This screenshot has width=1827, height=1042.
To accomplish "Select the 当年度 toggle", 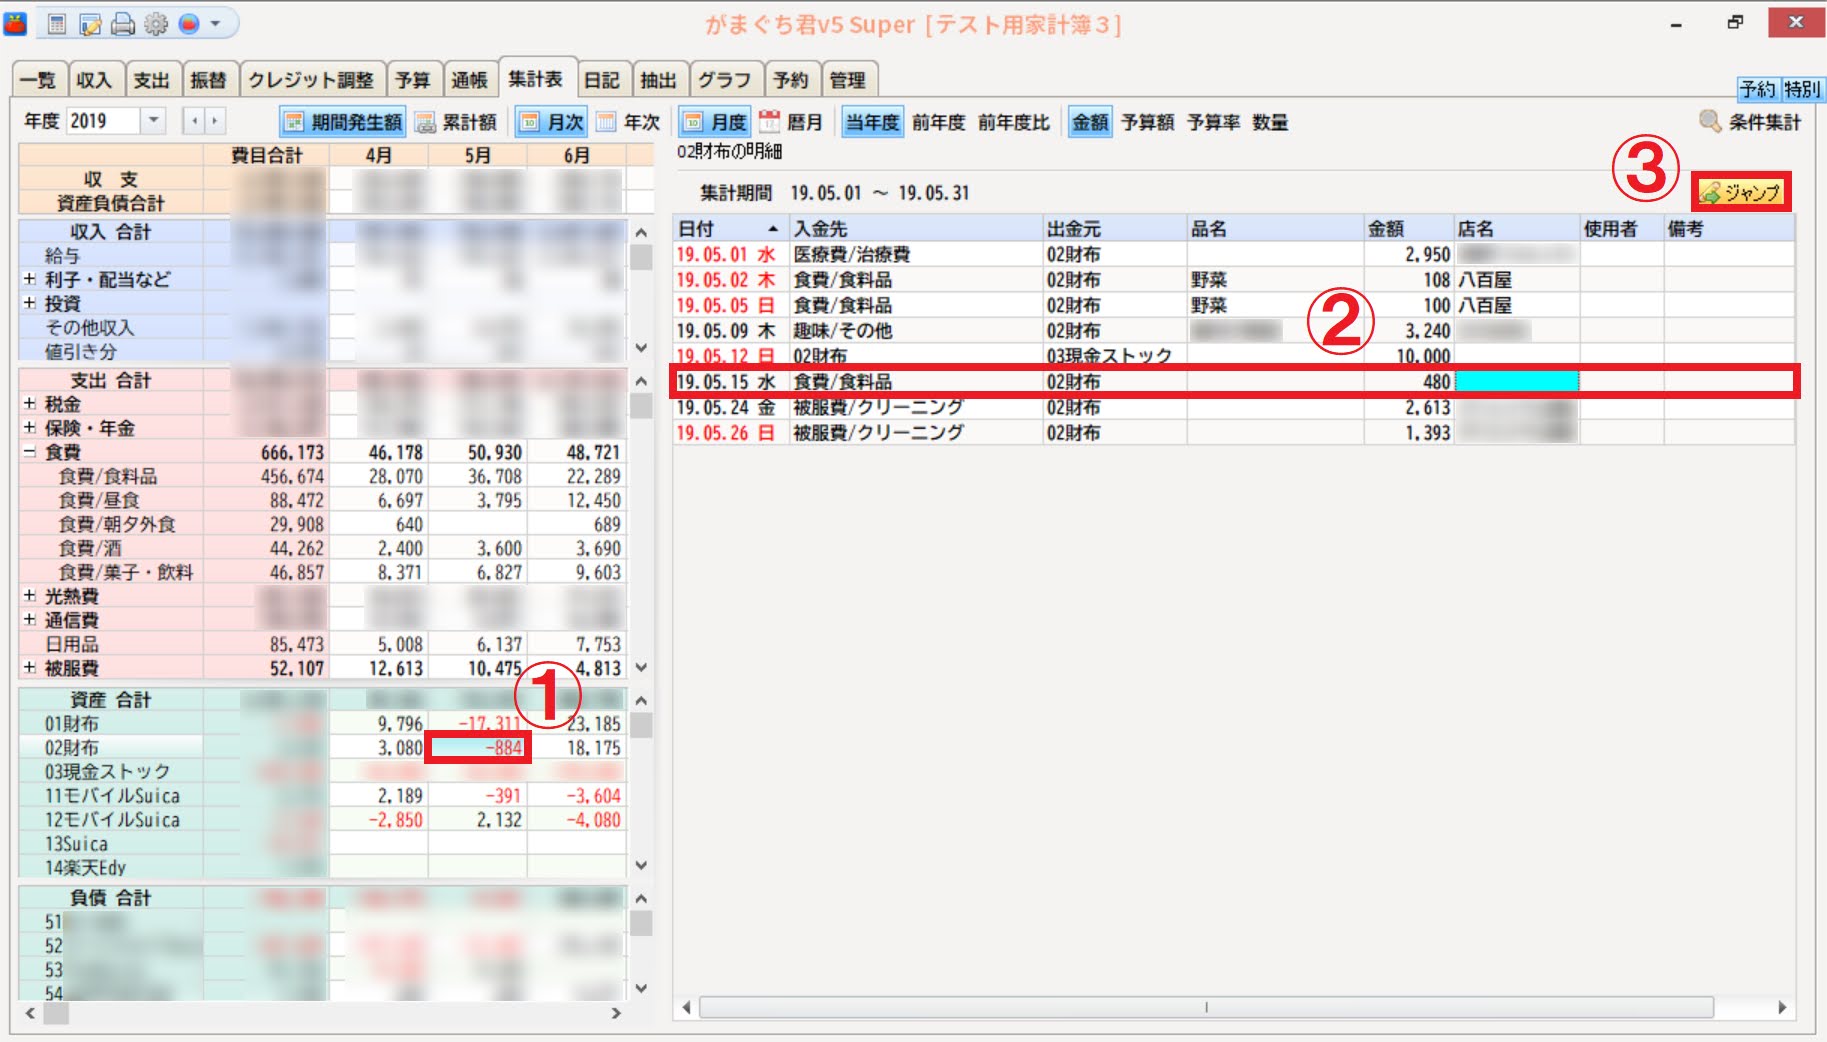I will coord(872,122).
